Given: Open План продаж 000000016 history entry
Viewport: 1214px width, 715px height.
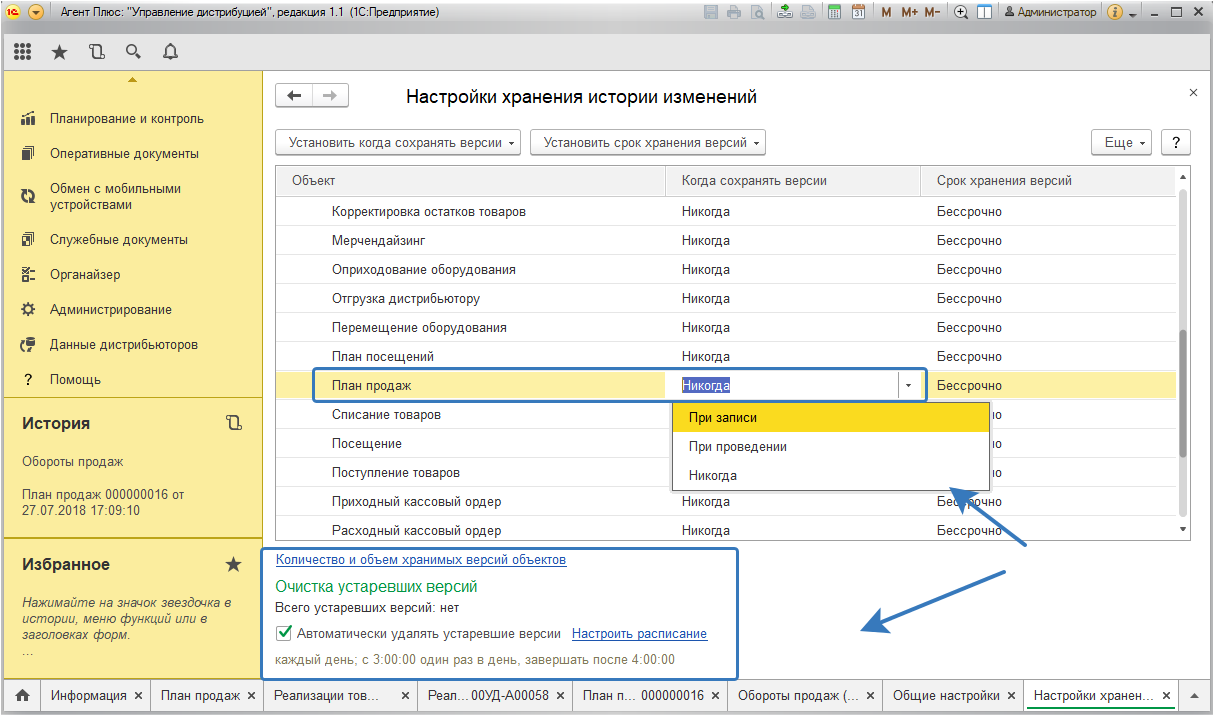Looking at the screenshot, I should coord(103,503).
